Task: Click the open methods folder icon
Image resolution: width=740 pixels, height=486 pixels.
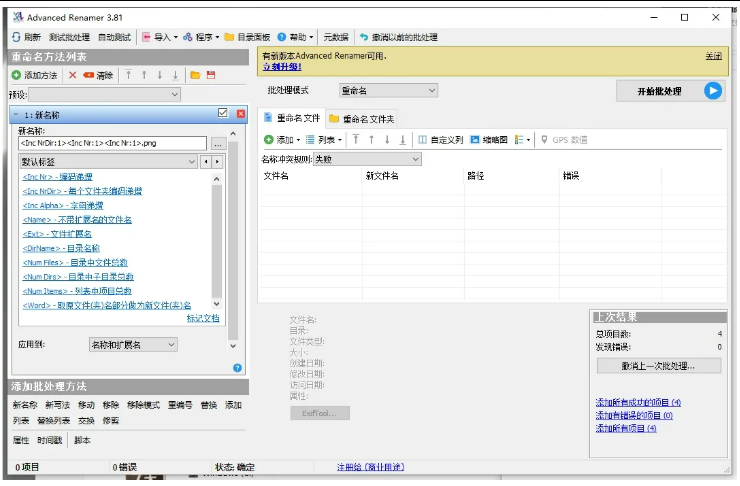Action: [x=195, y=75]
